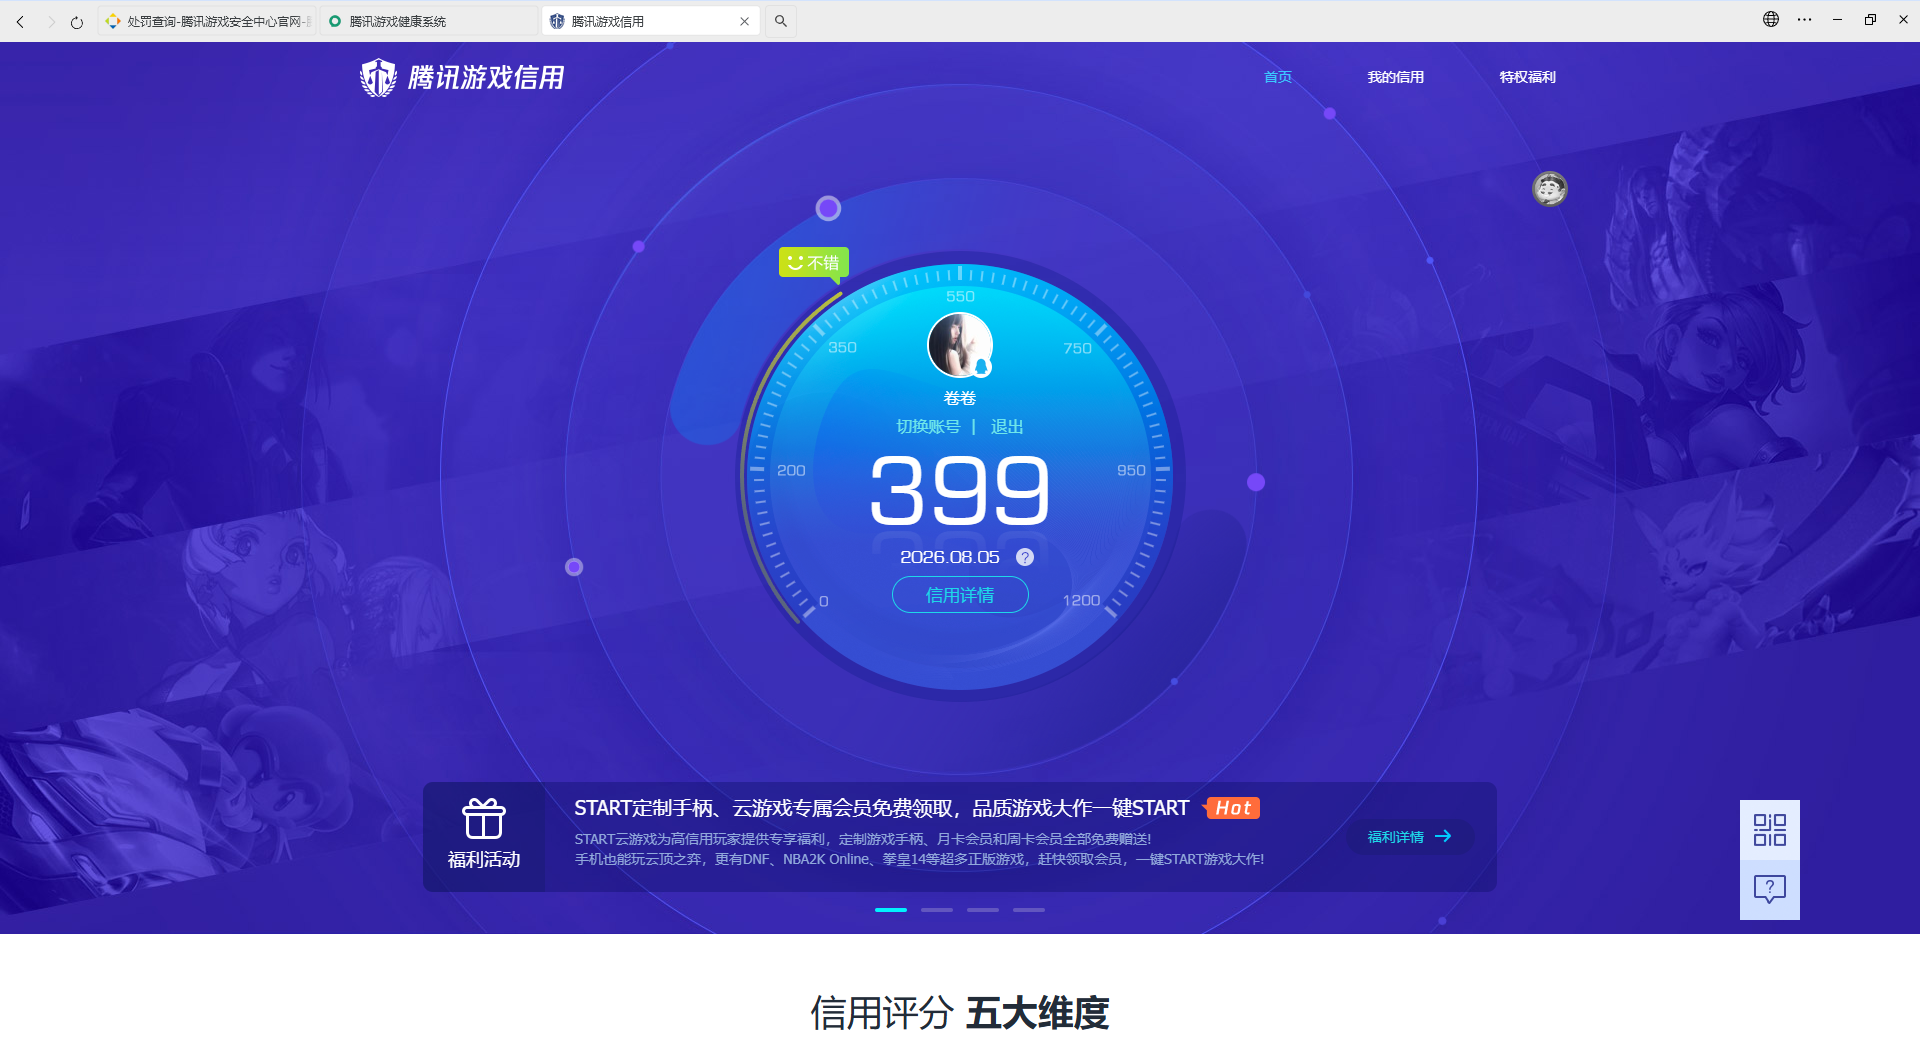Screen dimensions: 1920x1040
Task: Open the help feedback chat icon
Action: (x=1770, y=889)
